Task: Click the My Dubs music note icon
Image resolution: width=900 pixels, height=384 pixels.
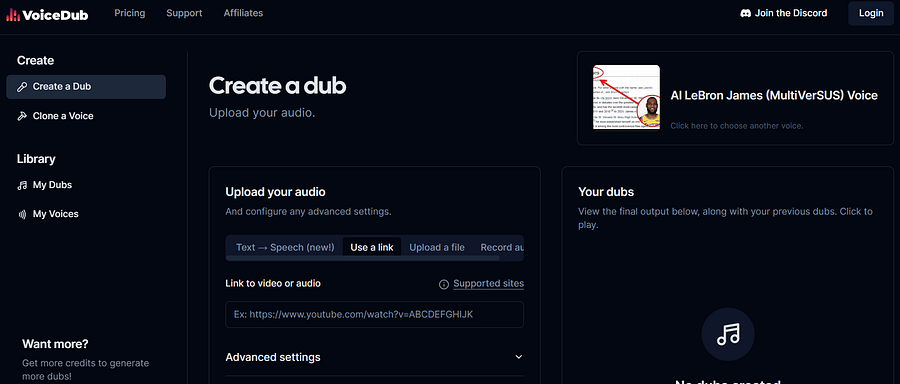Action: (22, 185)
